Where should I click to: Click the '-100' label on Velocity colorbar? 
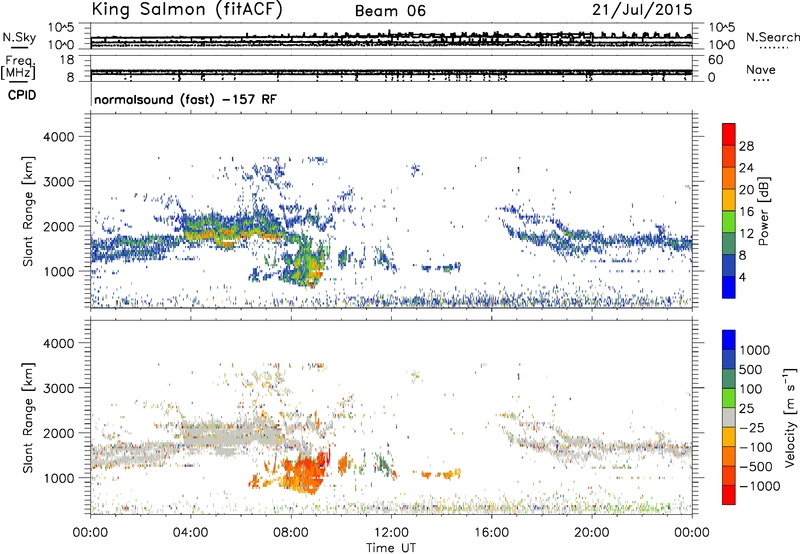tap(756, 447)
